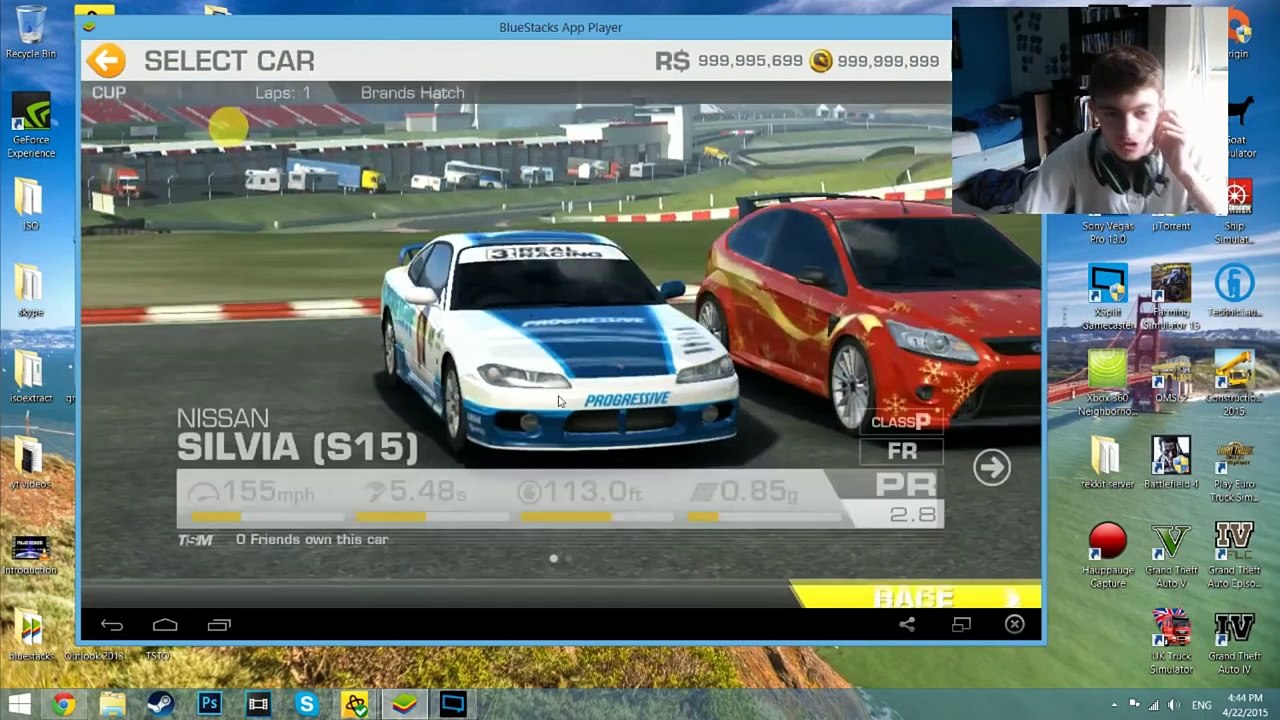Open XSplit Gamecaster desktop shortcut
The height and width of the screenshot is (720, 1280).
[1108, 298]
